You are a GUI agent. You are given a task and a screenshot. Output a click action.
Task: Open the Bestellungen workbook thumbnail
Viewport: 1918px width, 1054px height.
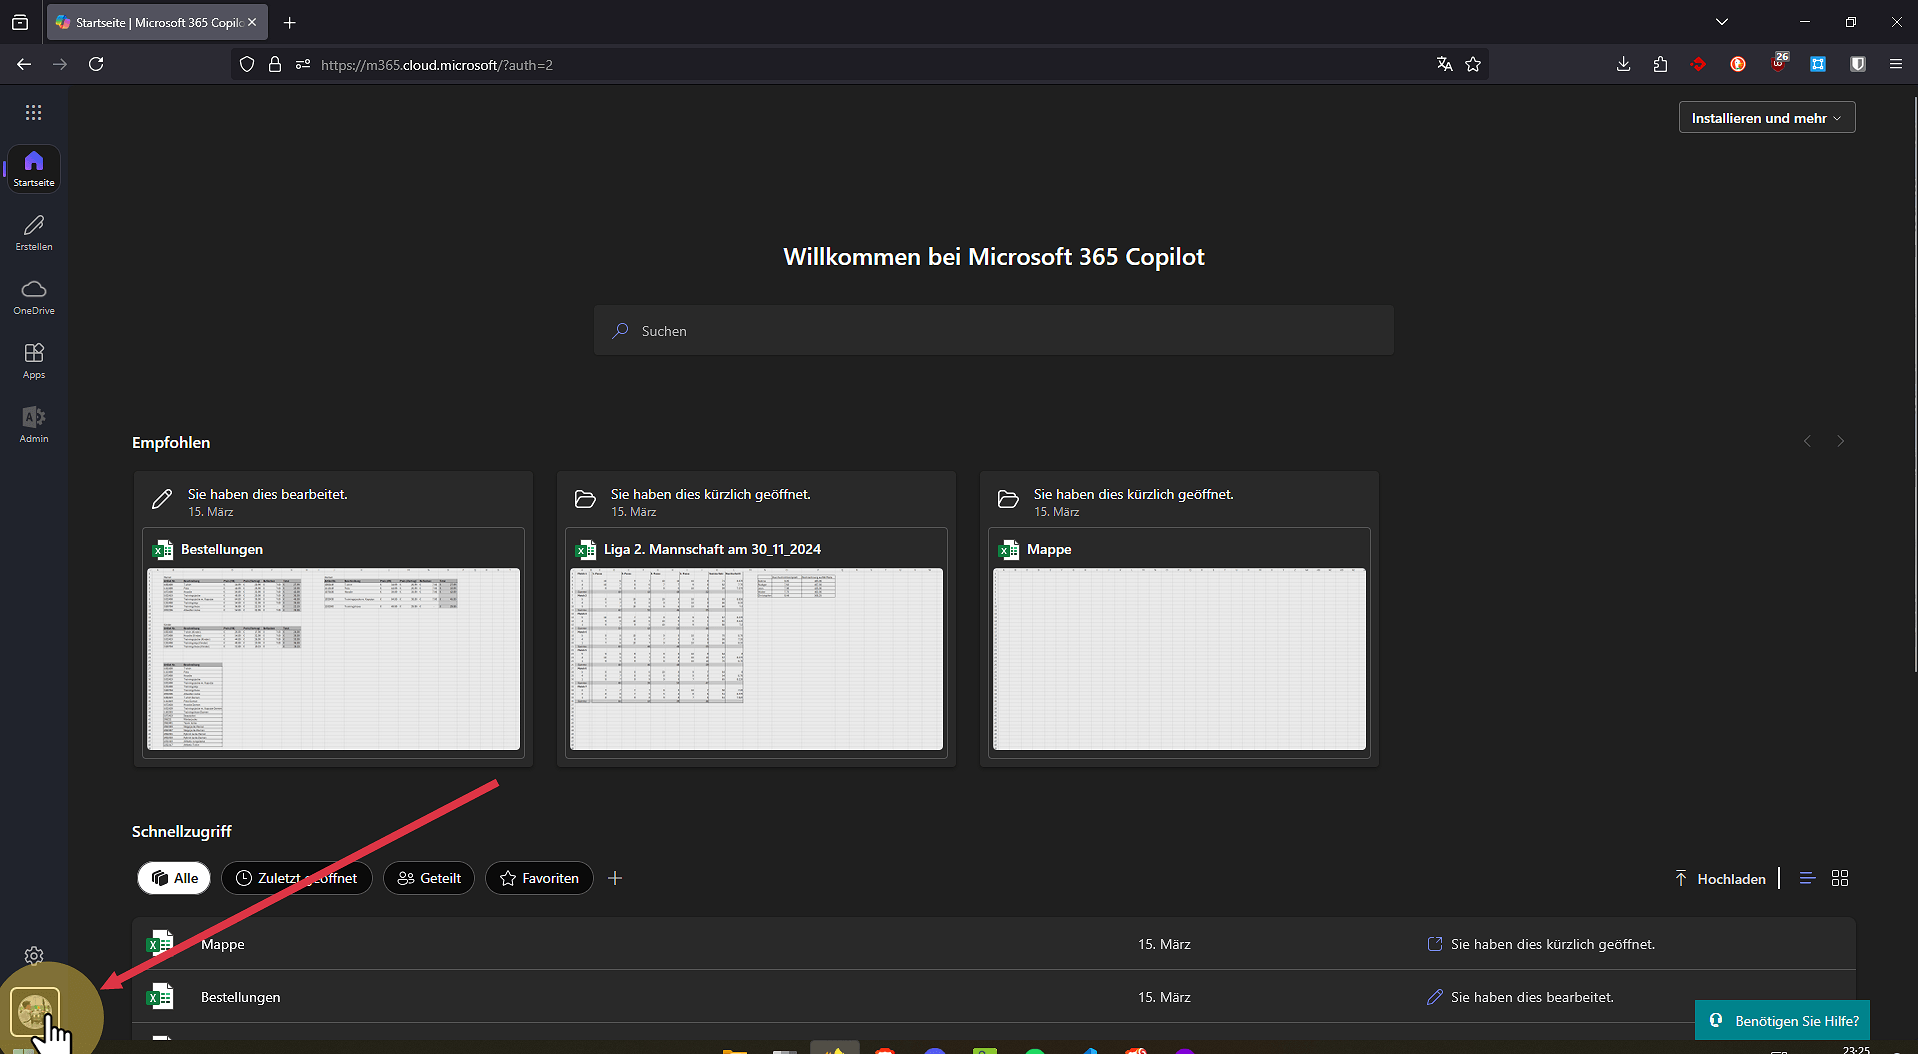[333, 658]
